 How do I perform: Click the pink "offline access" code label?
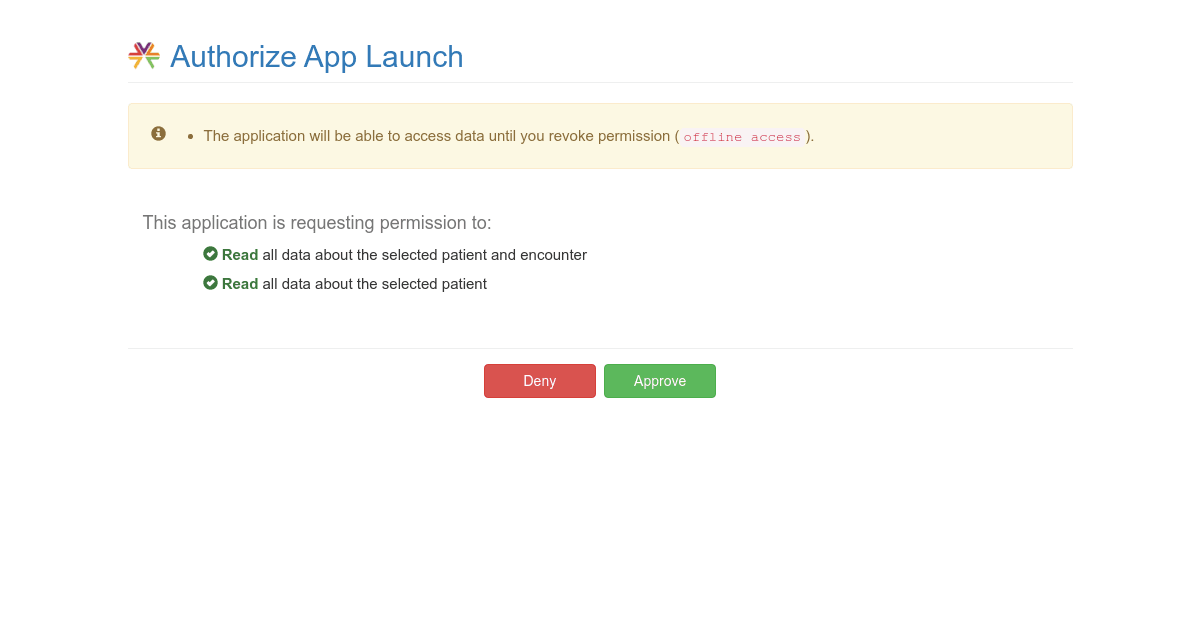click(742, 137)
